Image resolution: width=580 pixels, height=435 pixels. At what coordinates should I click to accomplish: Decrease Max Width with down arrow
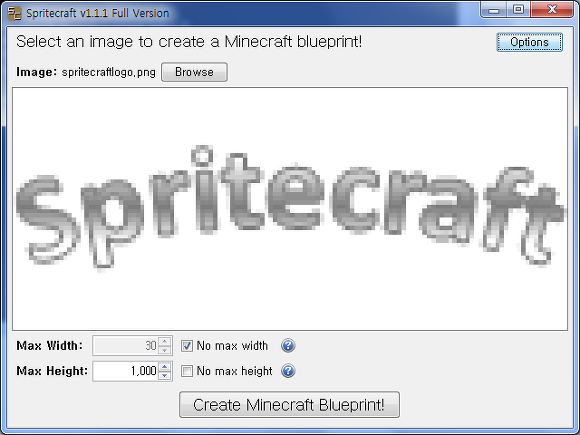[165, 350]
